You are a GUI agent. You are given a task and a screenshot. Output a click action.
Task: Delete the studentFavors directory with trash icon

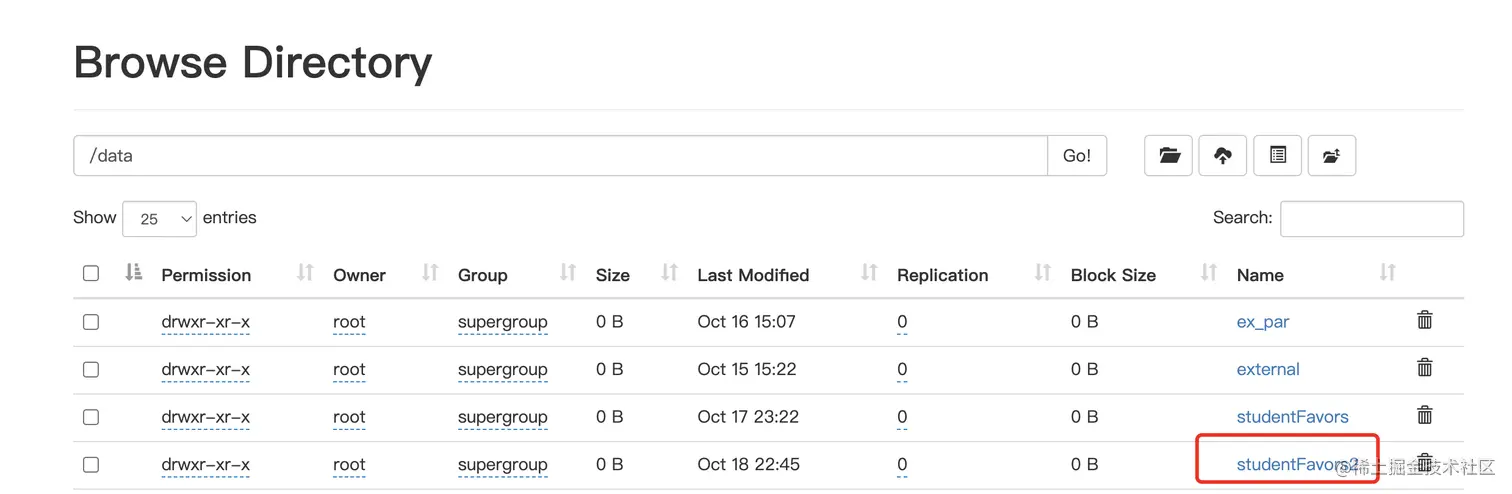(x=1425, y=414)
